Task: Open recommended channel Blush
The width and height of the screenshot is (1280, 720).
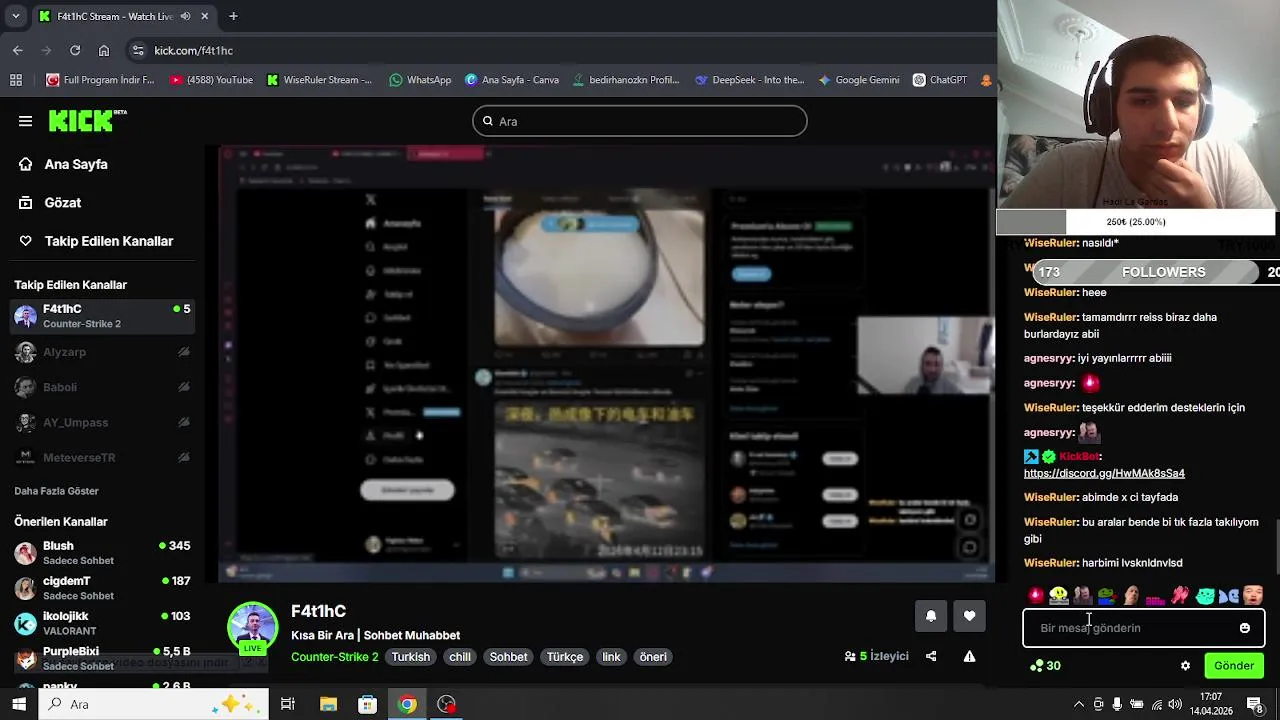Action: click(x=100, y=553)
